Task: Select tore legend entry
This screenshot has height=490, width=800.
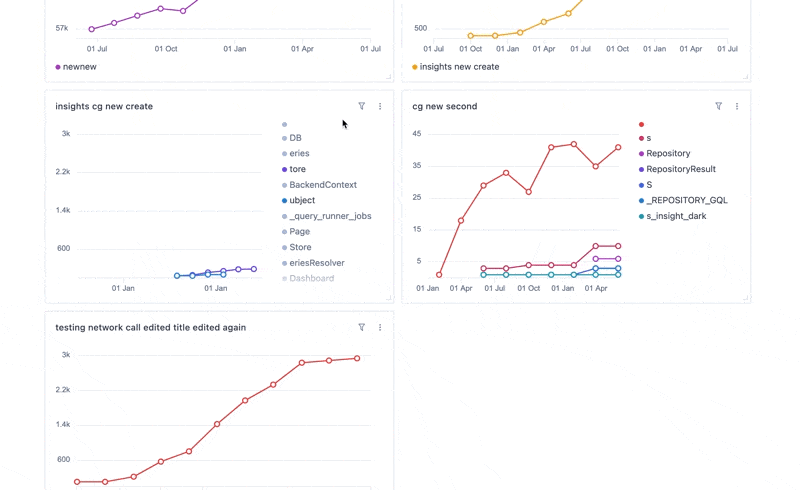Action: pyautogui.click(x=294, y=169)
